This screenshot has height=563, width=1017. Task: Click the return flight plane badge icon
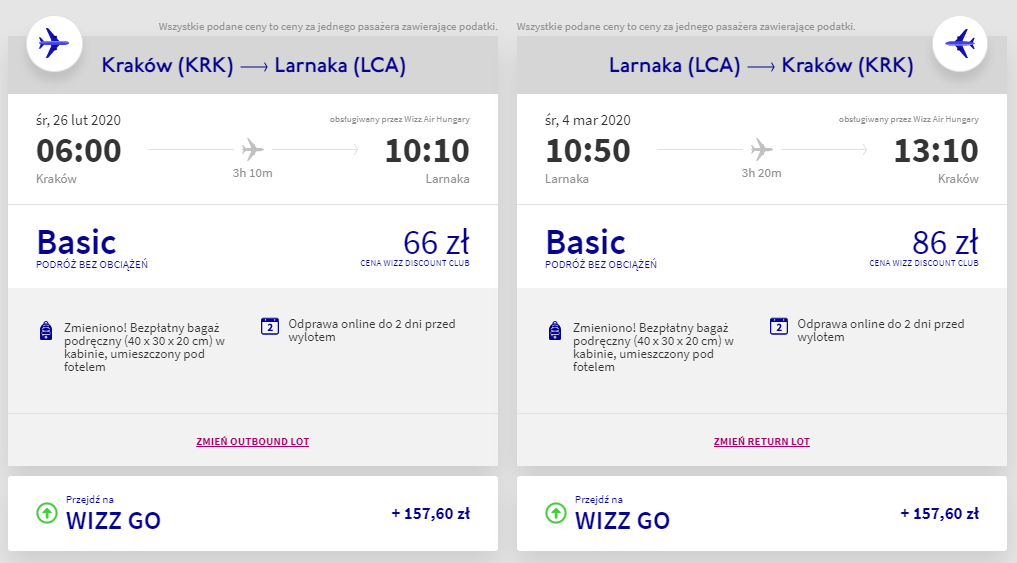(960, 44)
